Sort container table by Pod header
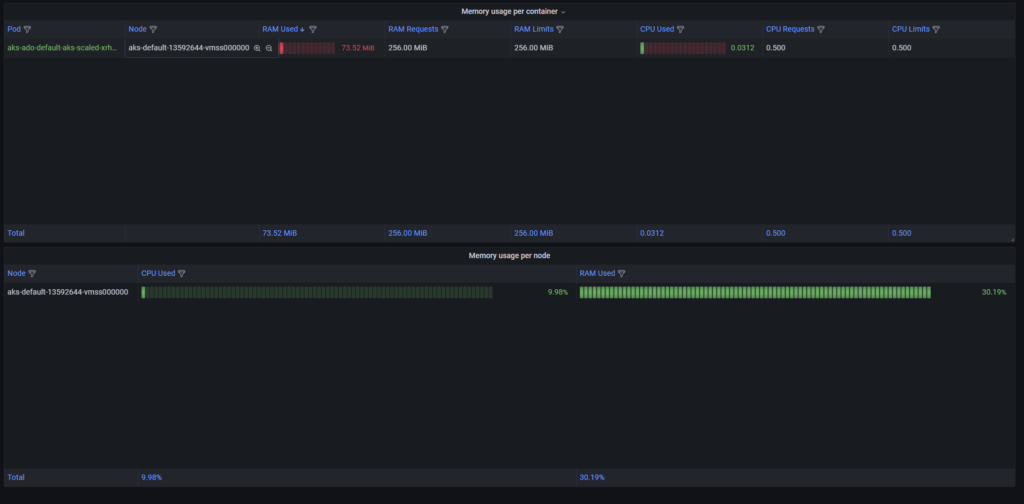 click(14, 29)
